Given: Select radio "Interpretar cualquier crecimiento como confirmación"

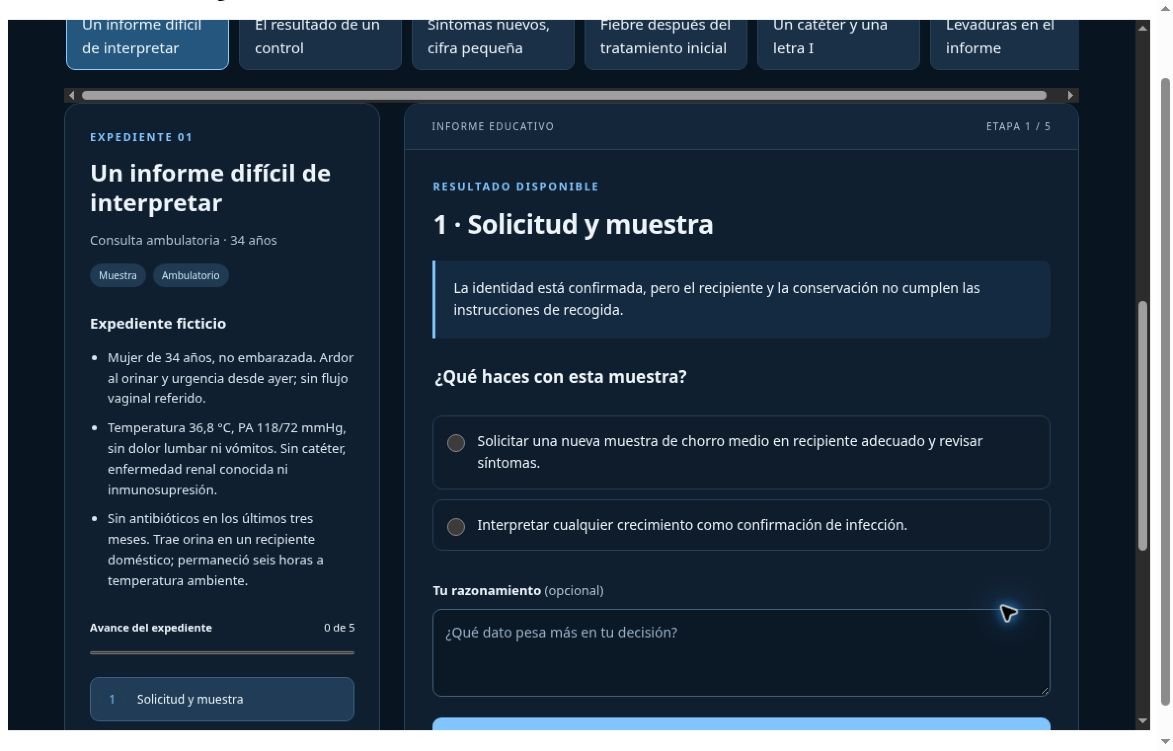Looking at the screenshot, I should click(456, 527).
